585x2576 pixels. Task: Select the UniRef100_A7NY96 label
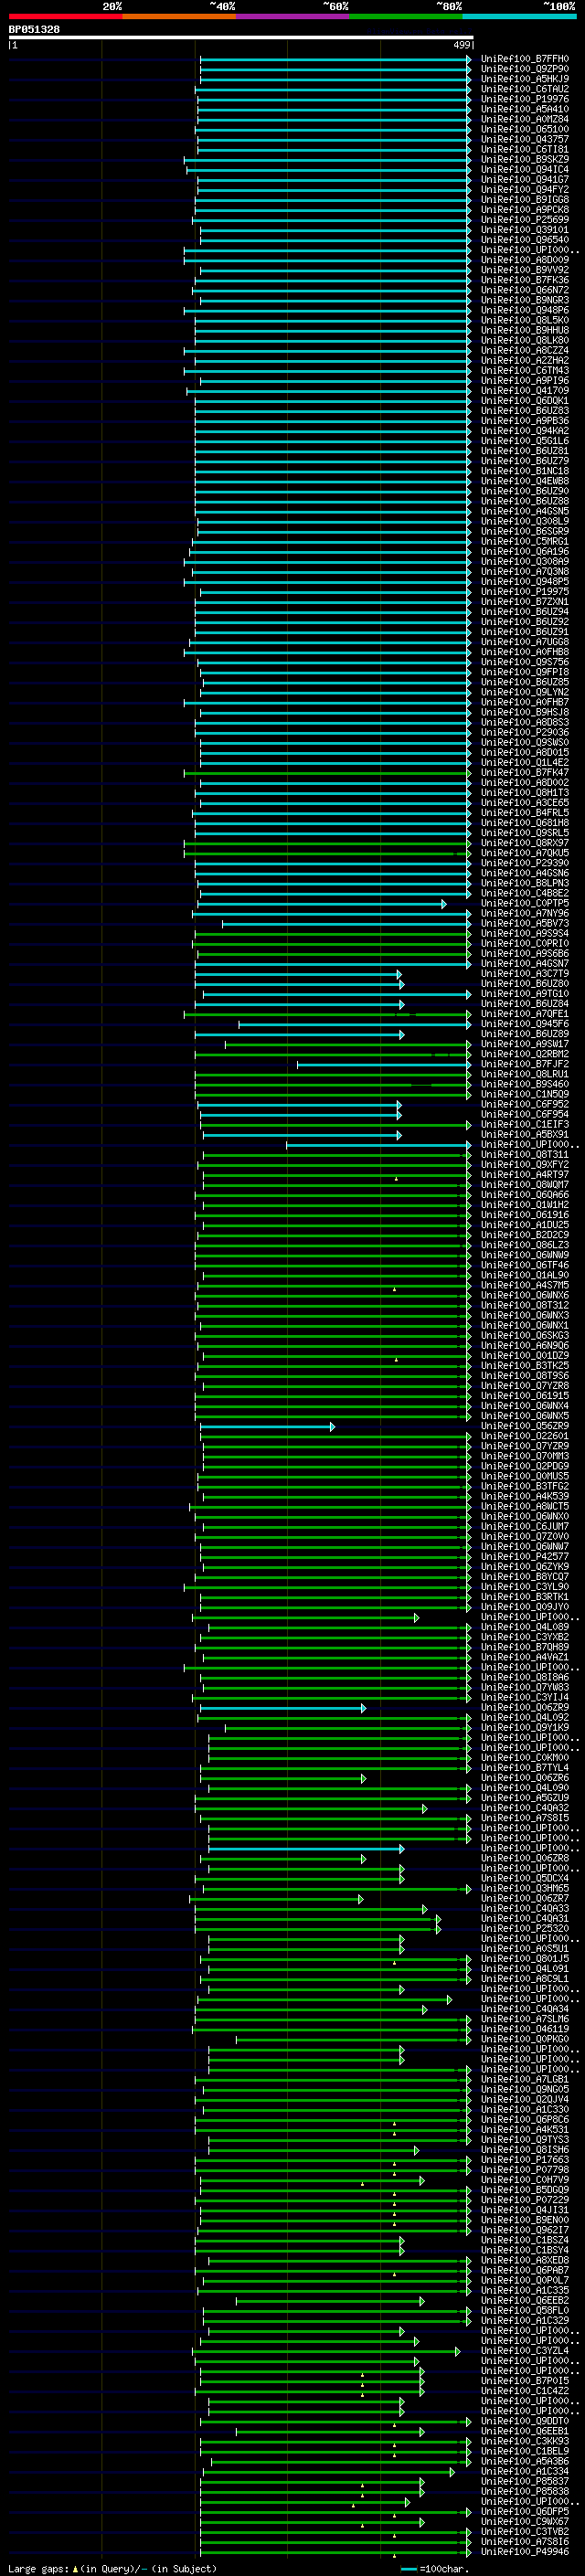tap(524, 914)
